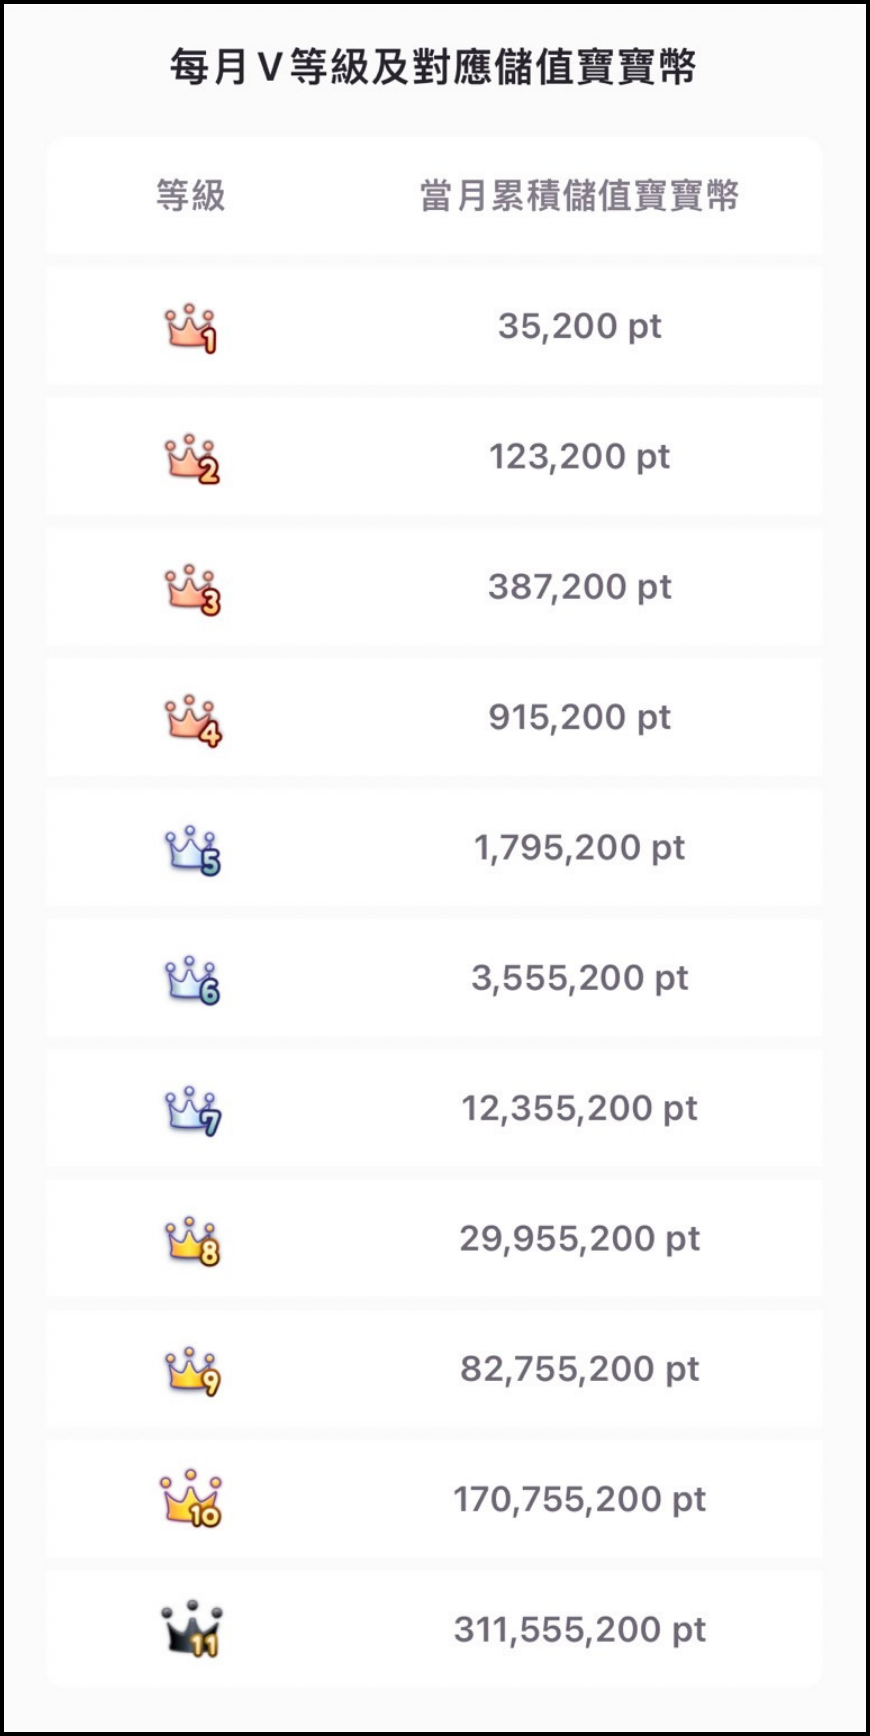Click the 1,795,200 pt value

tap(579, 848)
